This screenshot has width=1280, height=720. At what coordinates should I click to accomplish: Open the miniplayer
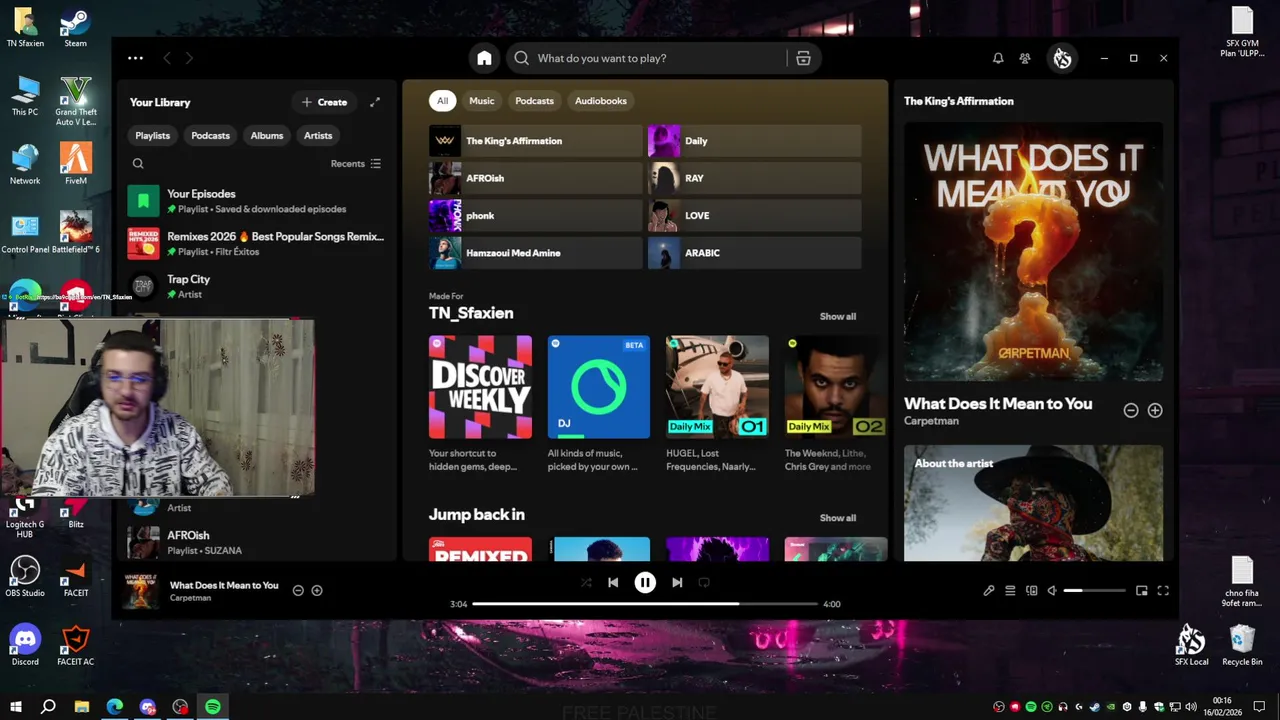(1142, 591)
